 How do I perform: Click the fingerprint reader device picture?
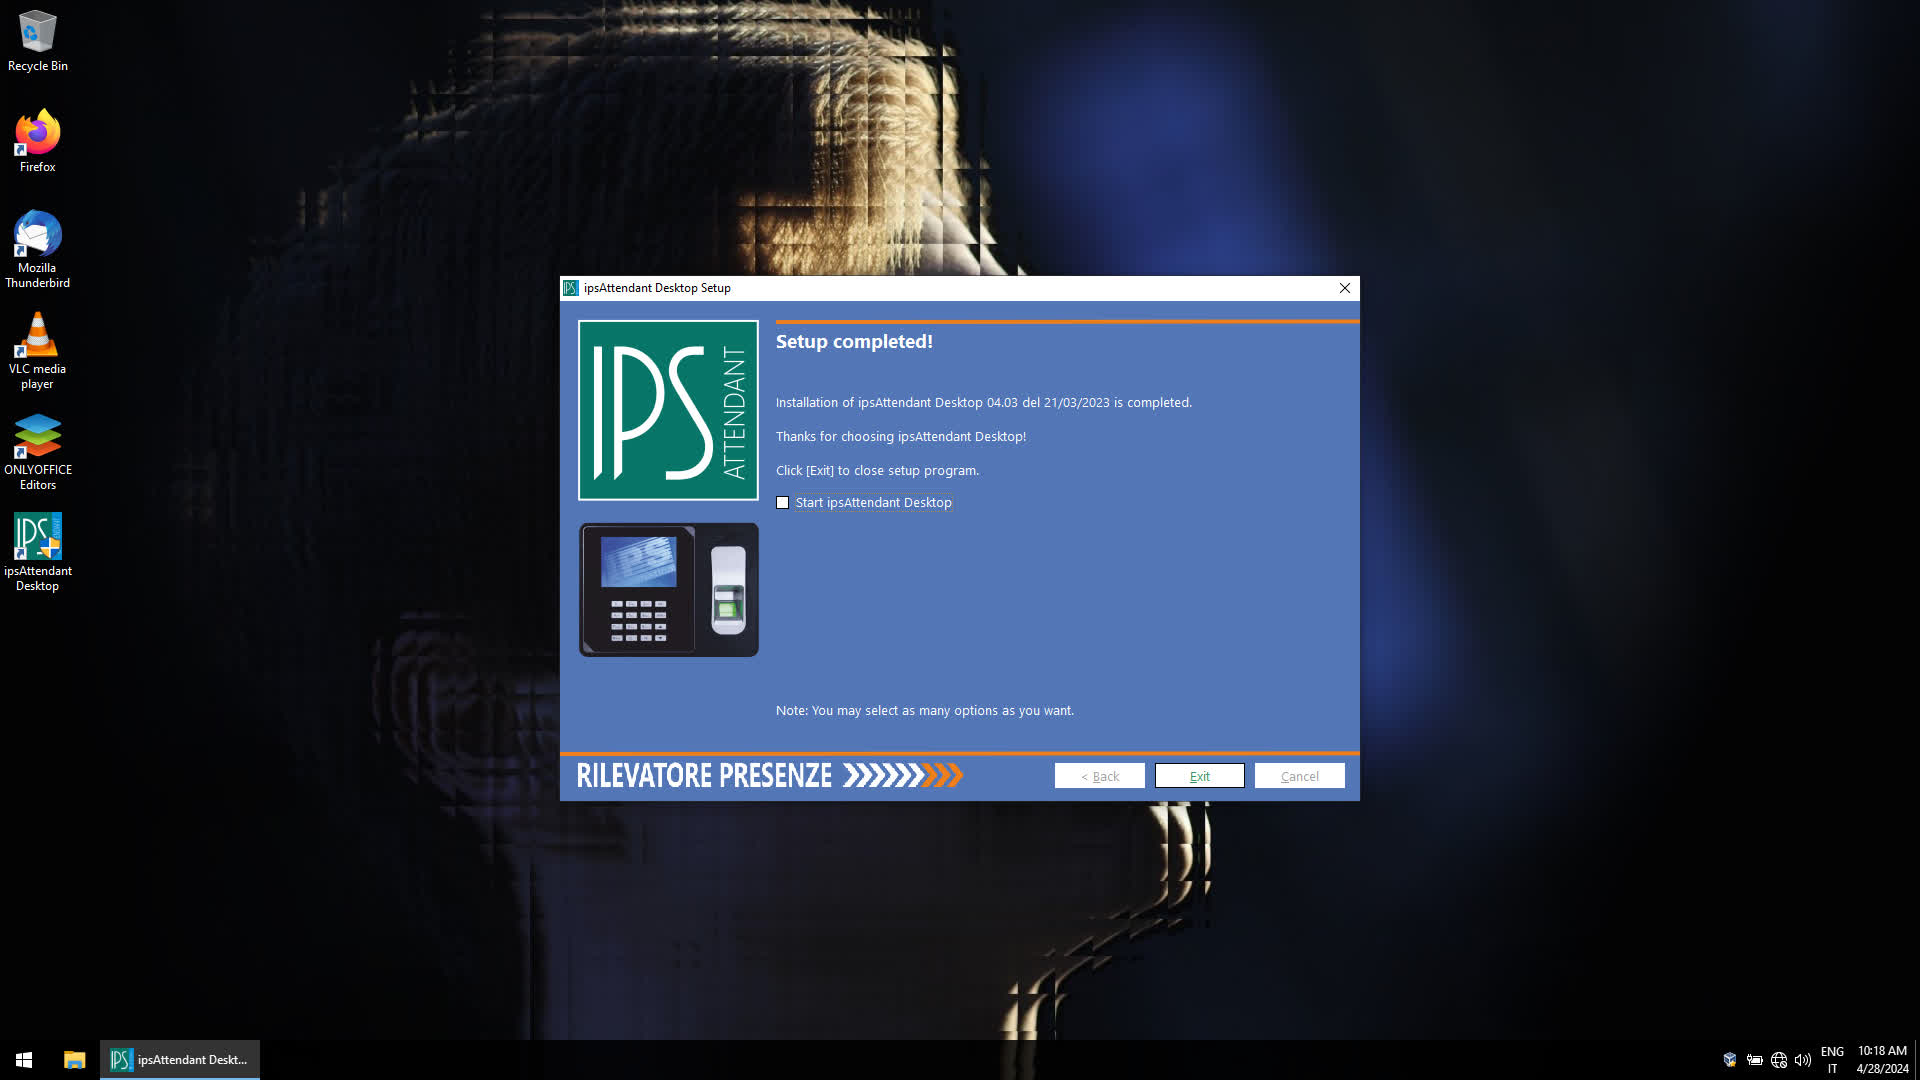[668, 590]
